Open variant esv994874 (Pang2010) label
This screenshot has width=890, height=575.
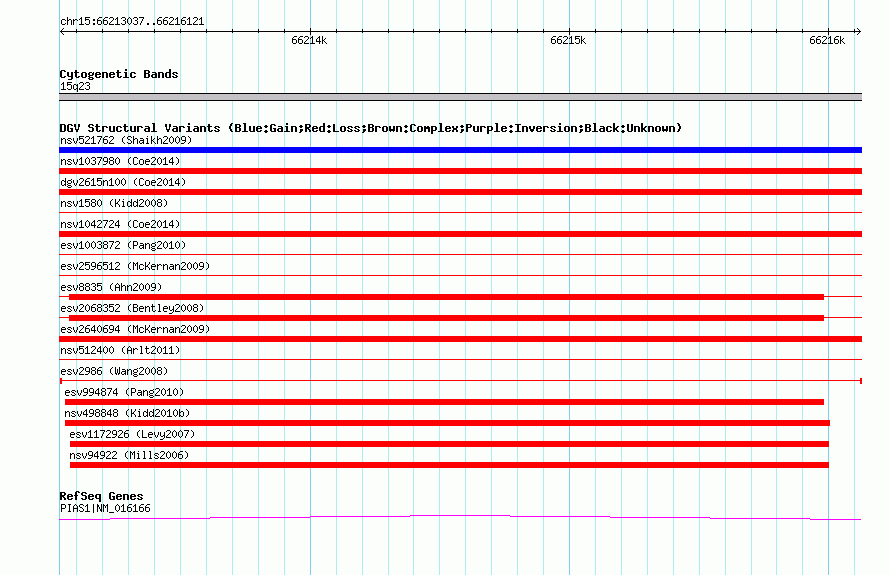point(124,392)
